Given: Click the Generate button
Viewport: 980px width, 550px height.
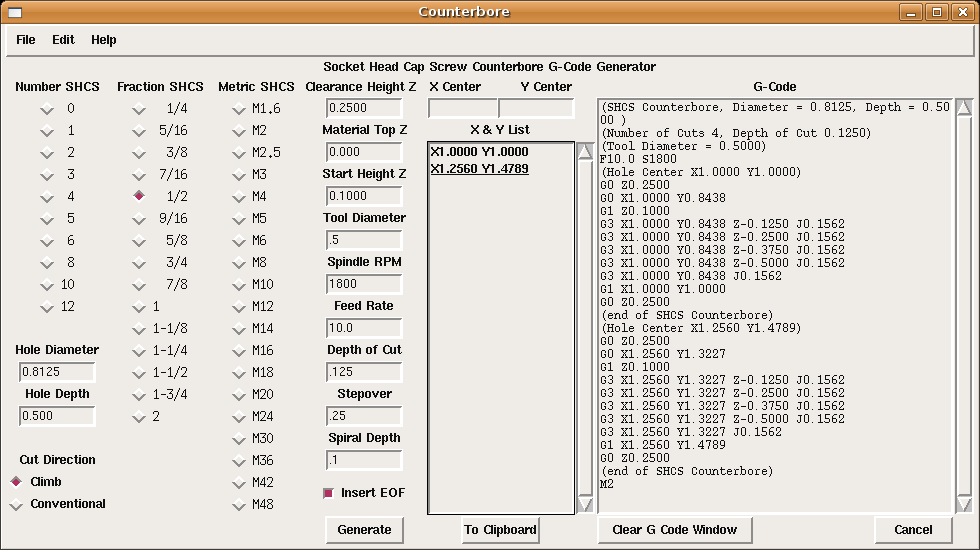Looking at the screenshot, I should pos(364,530).
